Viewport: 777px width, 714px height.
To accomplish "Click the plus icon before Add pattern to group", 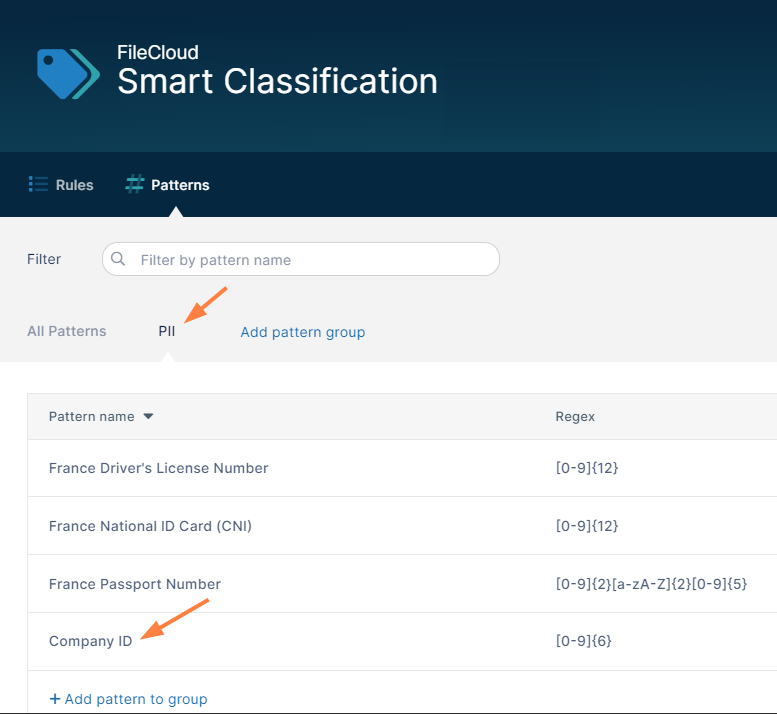I will pyautogui.click(x=55, y=699).
